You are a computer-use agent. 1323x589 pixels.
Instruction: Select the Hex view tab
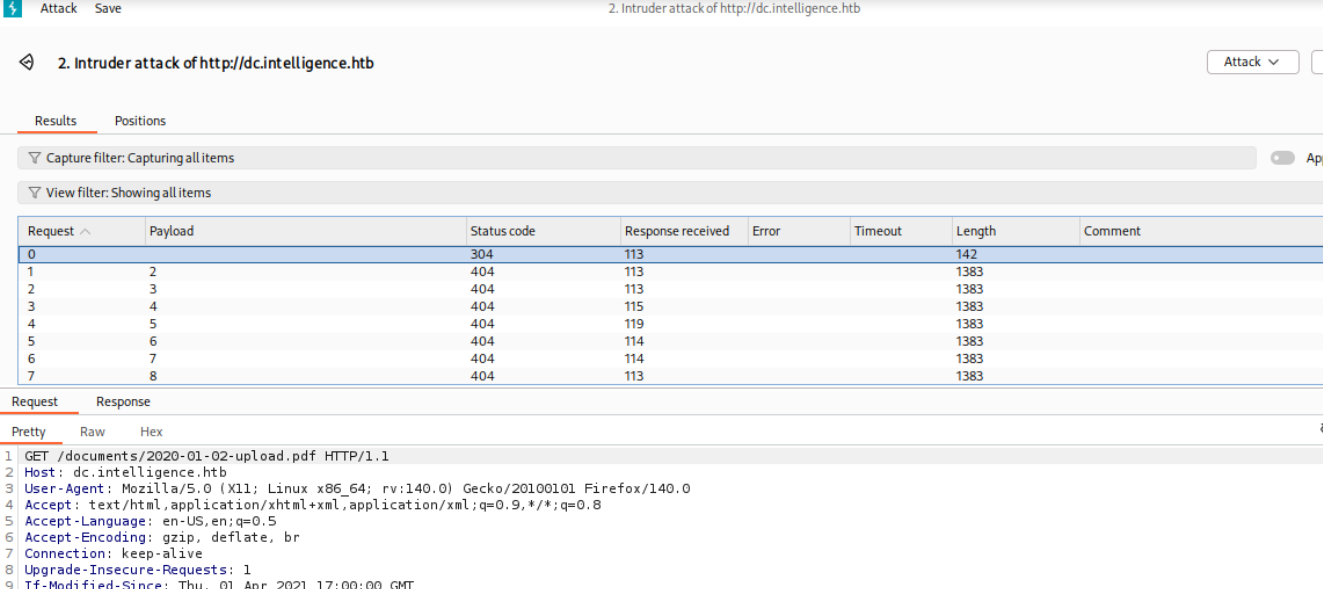tap(151, 432)
